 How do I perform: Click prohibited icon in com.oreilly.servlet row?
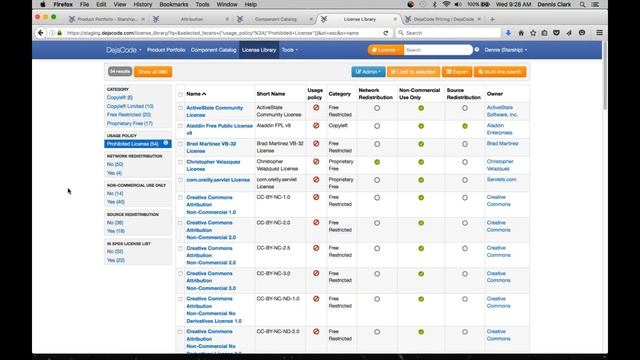(x=316, y=180)
